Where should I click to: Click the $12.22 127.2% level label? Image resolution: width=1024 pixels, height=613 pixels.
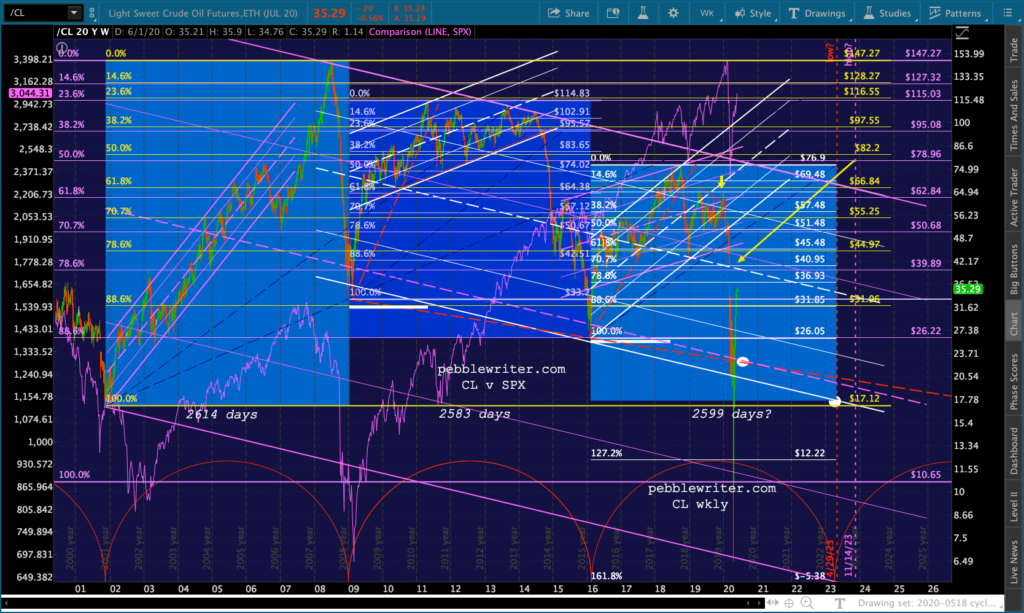coord(809,453)
